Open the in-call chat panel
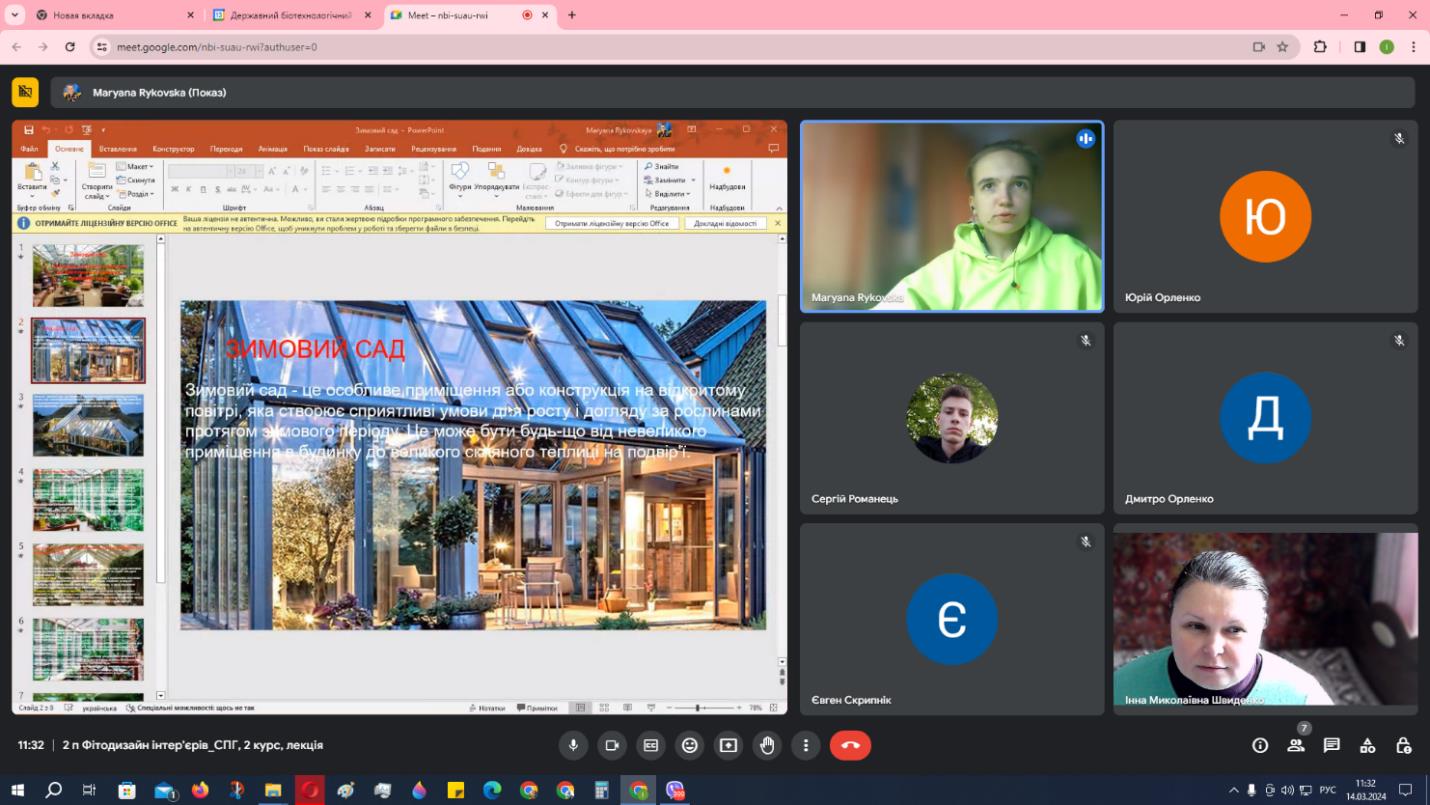The image size is (1430, 805). (x=1331, y=745)
